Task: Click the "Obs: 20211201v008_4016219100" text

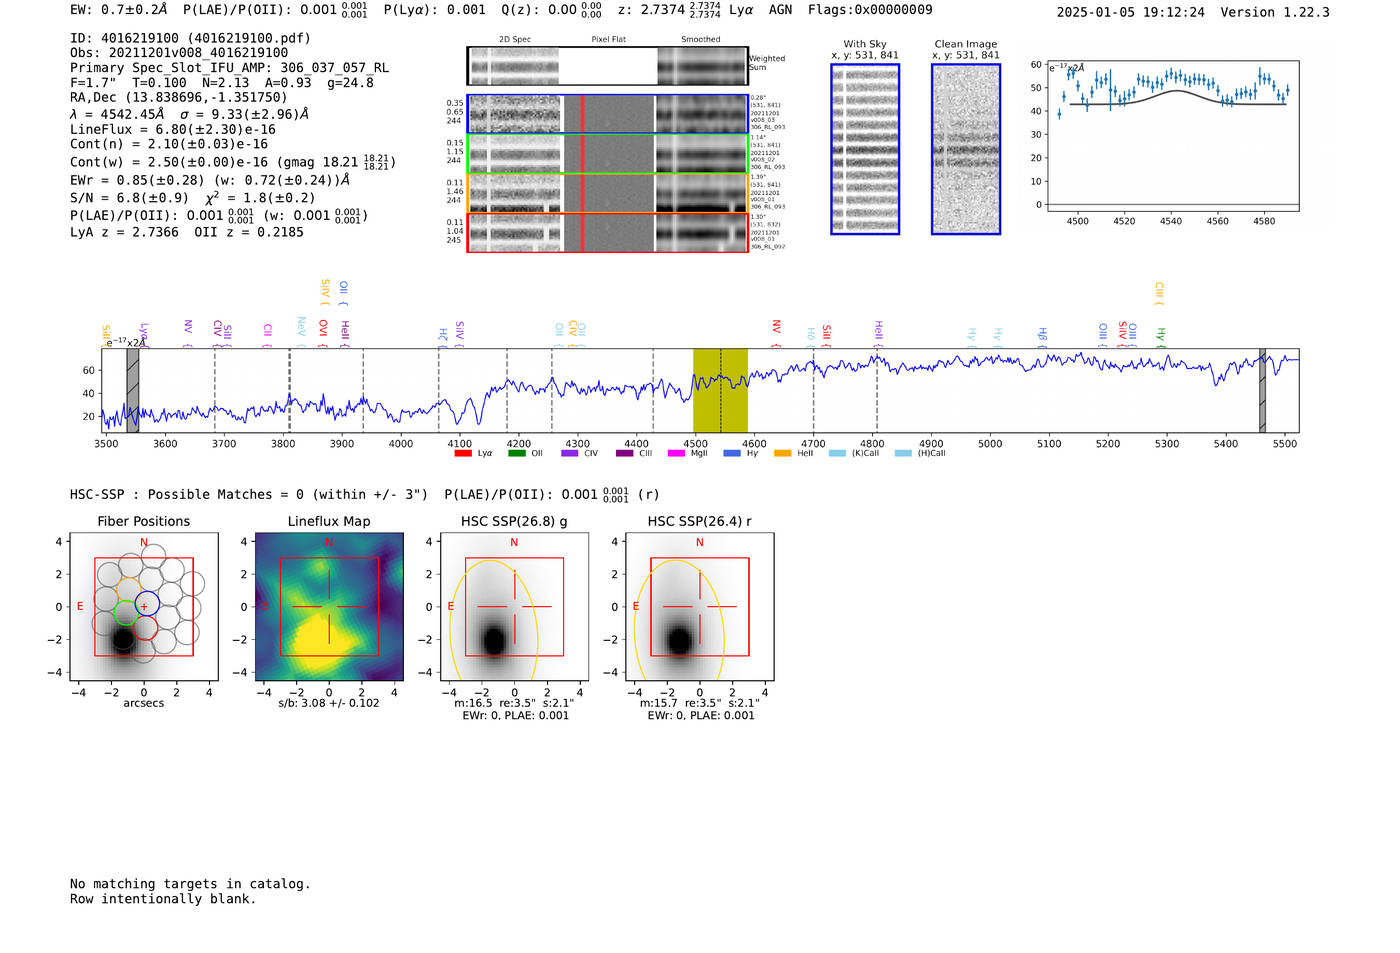Action: point(179,52)
